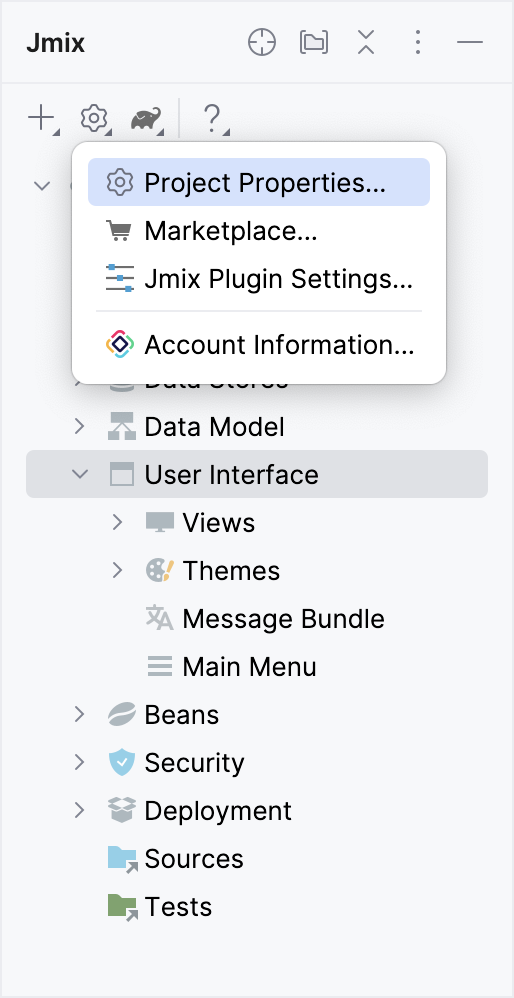Open the vertical three-dot options menu
Viewport: 514px width, 998px height.
click(x=418, y=43)
